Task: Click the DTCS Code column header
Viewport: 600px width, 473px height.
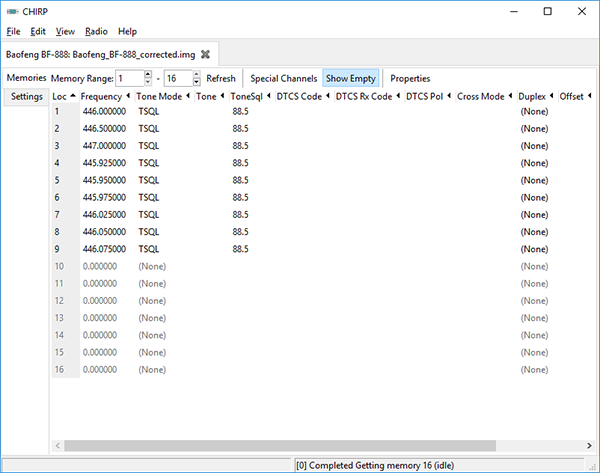Action: click(x=303, y=96)
